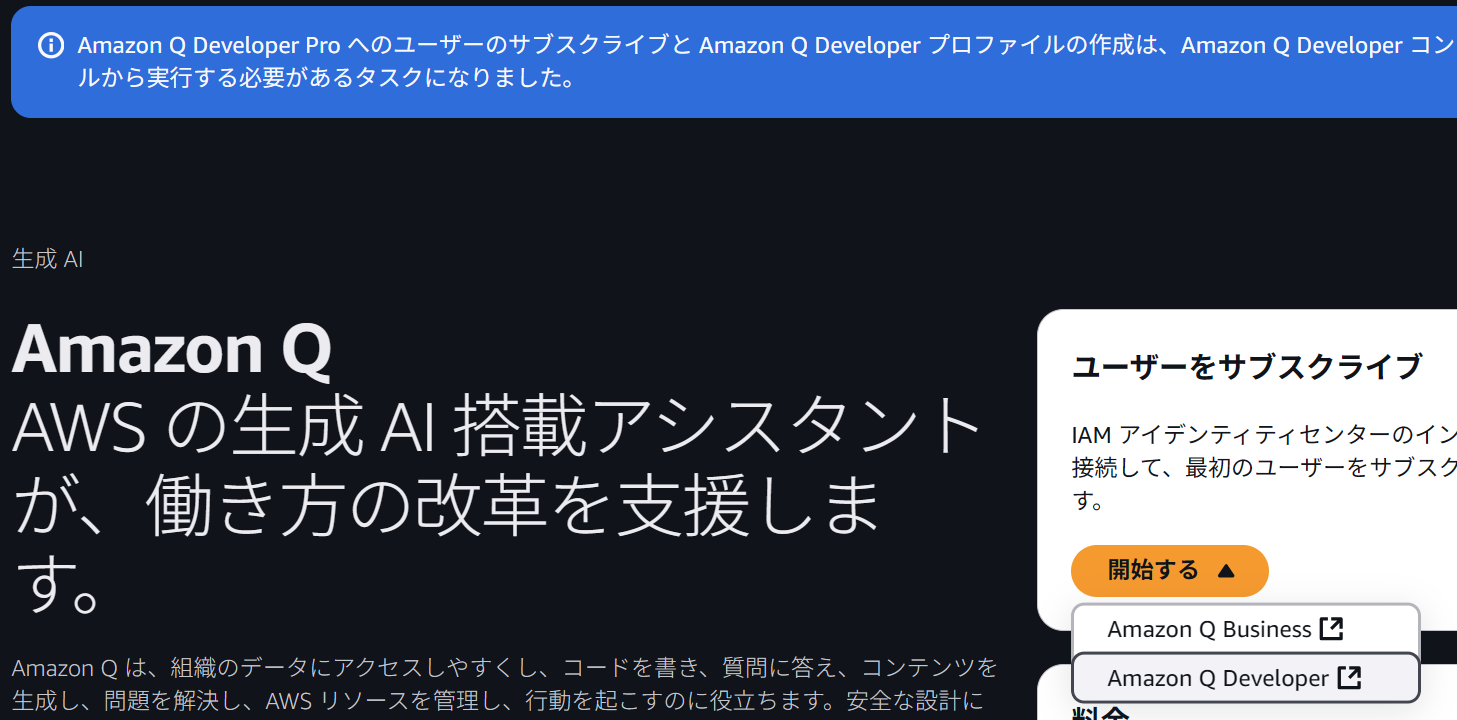Click the AWS リソースを管理し paragraph line
Image resolution: width=1457 pixels, height=720 pixels.
coord(498,701)
